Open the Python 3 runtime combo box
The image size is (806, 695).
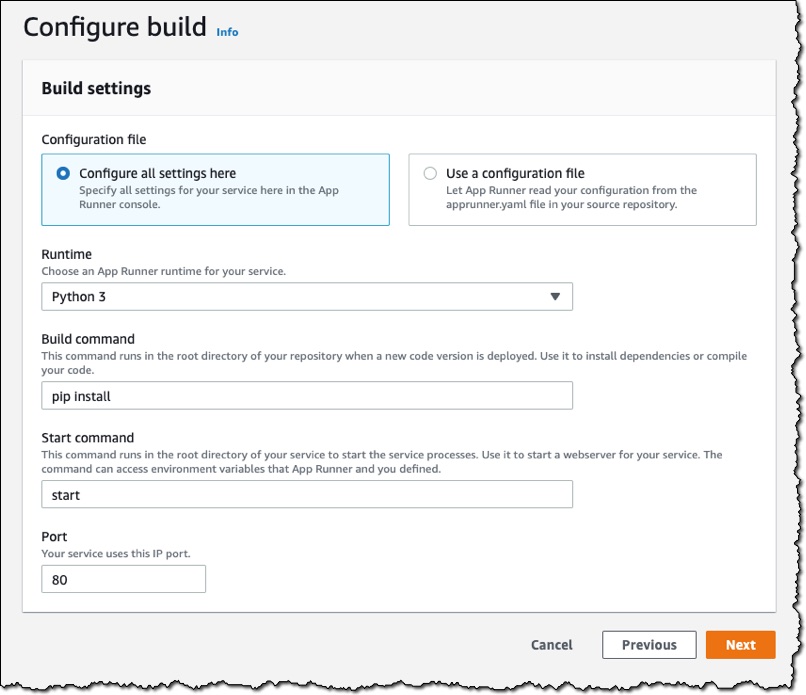(307, 297)
